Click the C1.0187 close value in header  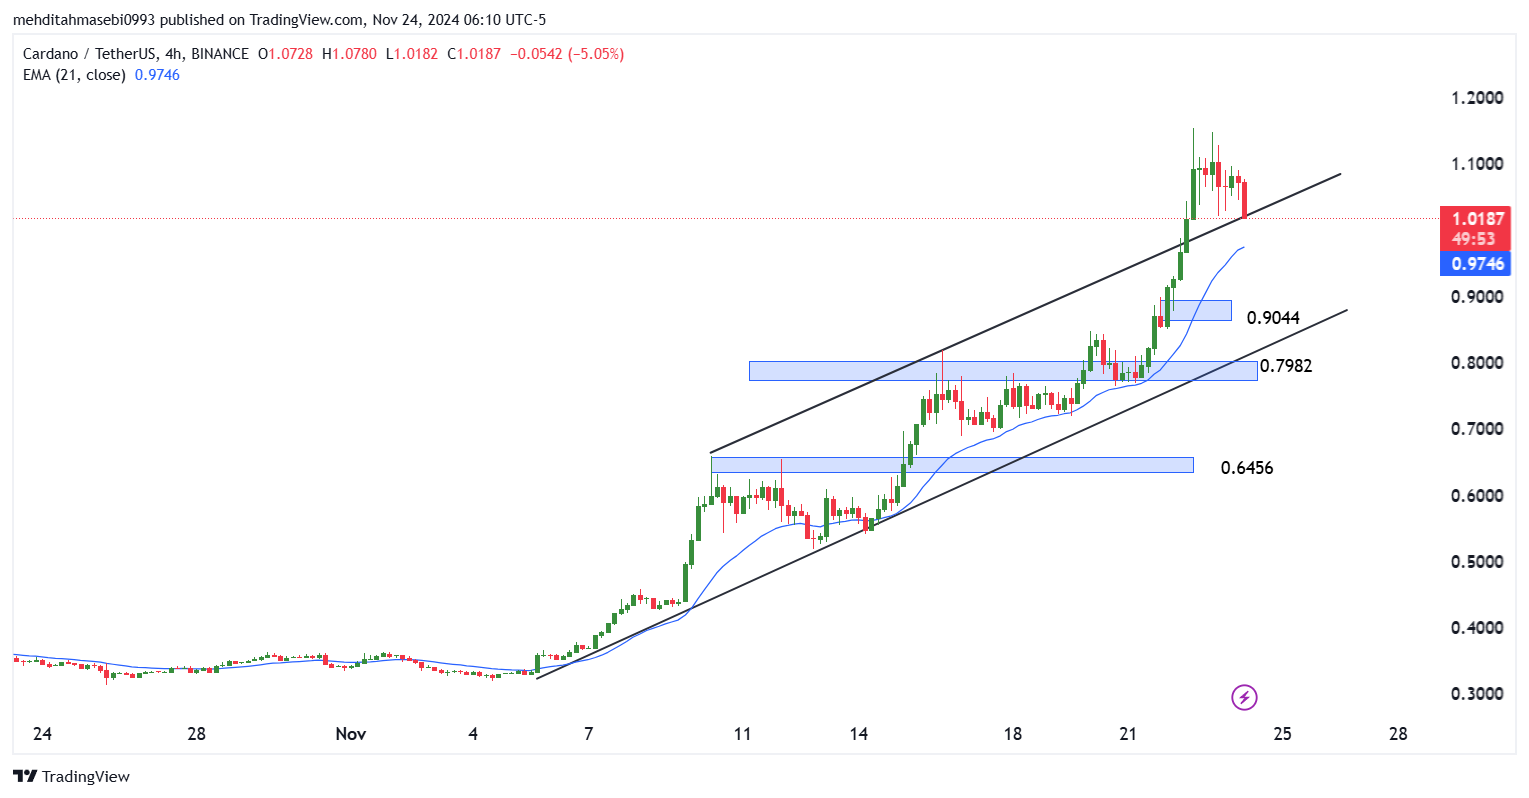pos(474,54)
